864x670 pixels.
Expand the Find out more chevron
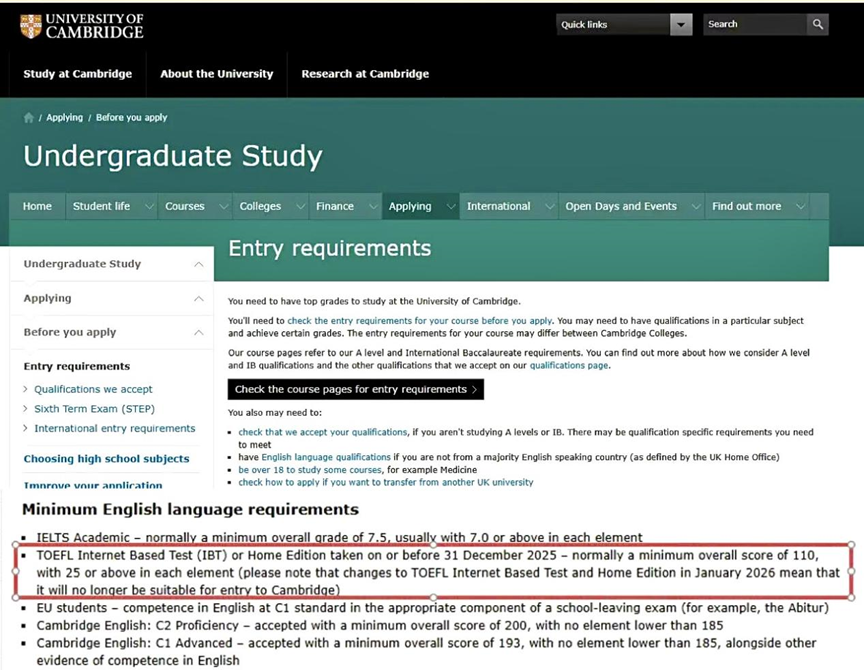click(799, 207)
